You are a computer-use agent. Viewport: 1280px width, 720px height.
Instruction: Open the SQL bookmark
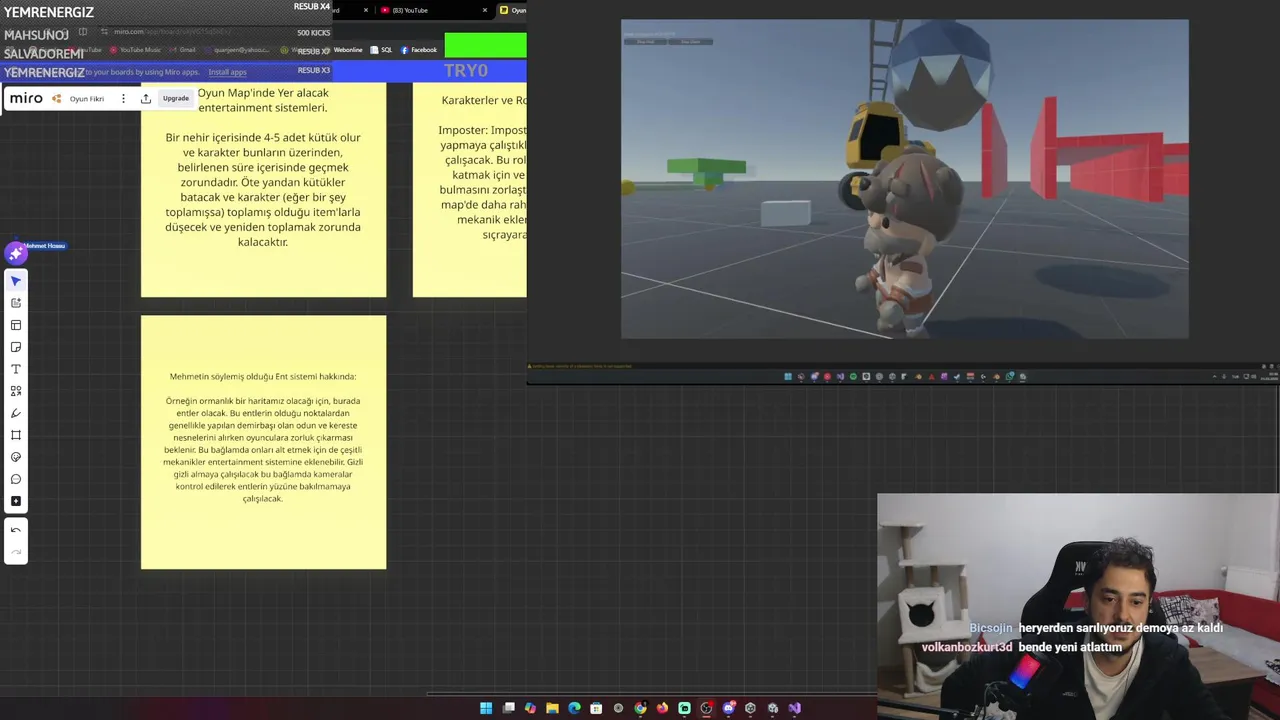coord(381,50)
